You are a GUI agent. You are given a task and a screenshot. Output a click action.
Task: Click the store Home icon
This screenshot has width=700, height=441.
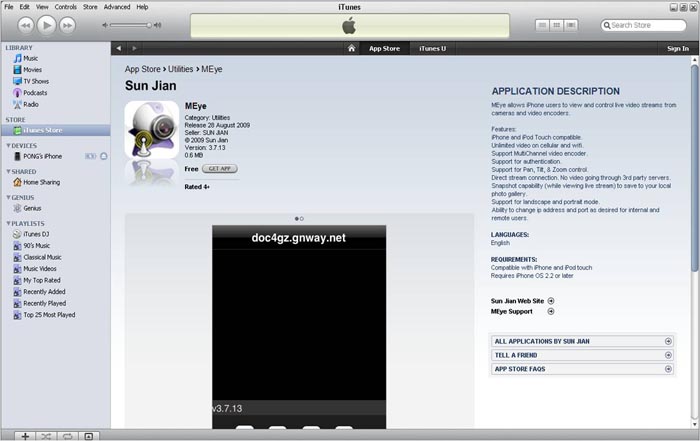[x=351, y=48]
